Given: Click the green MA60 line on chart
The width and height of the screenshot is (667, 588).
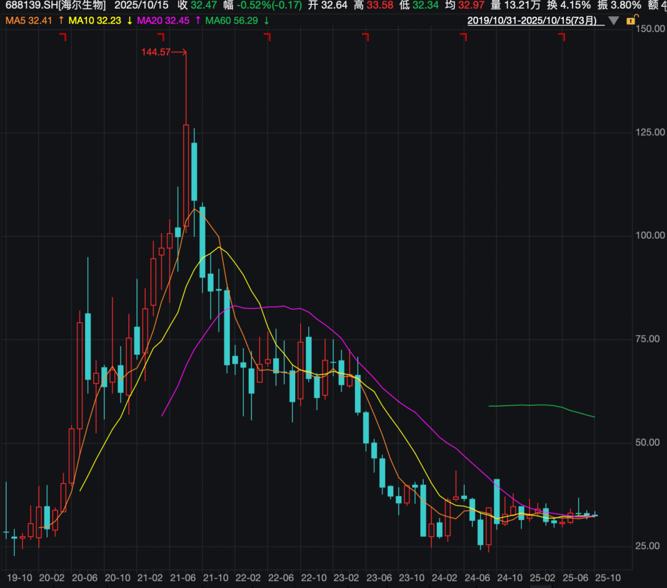Looking at the screenshot, I should pos(540,406).
